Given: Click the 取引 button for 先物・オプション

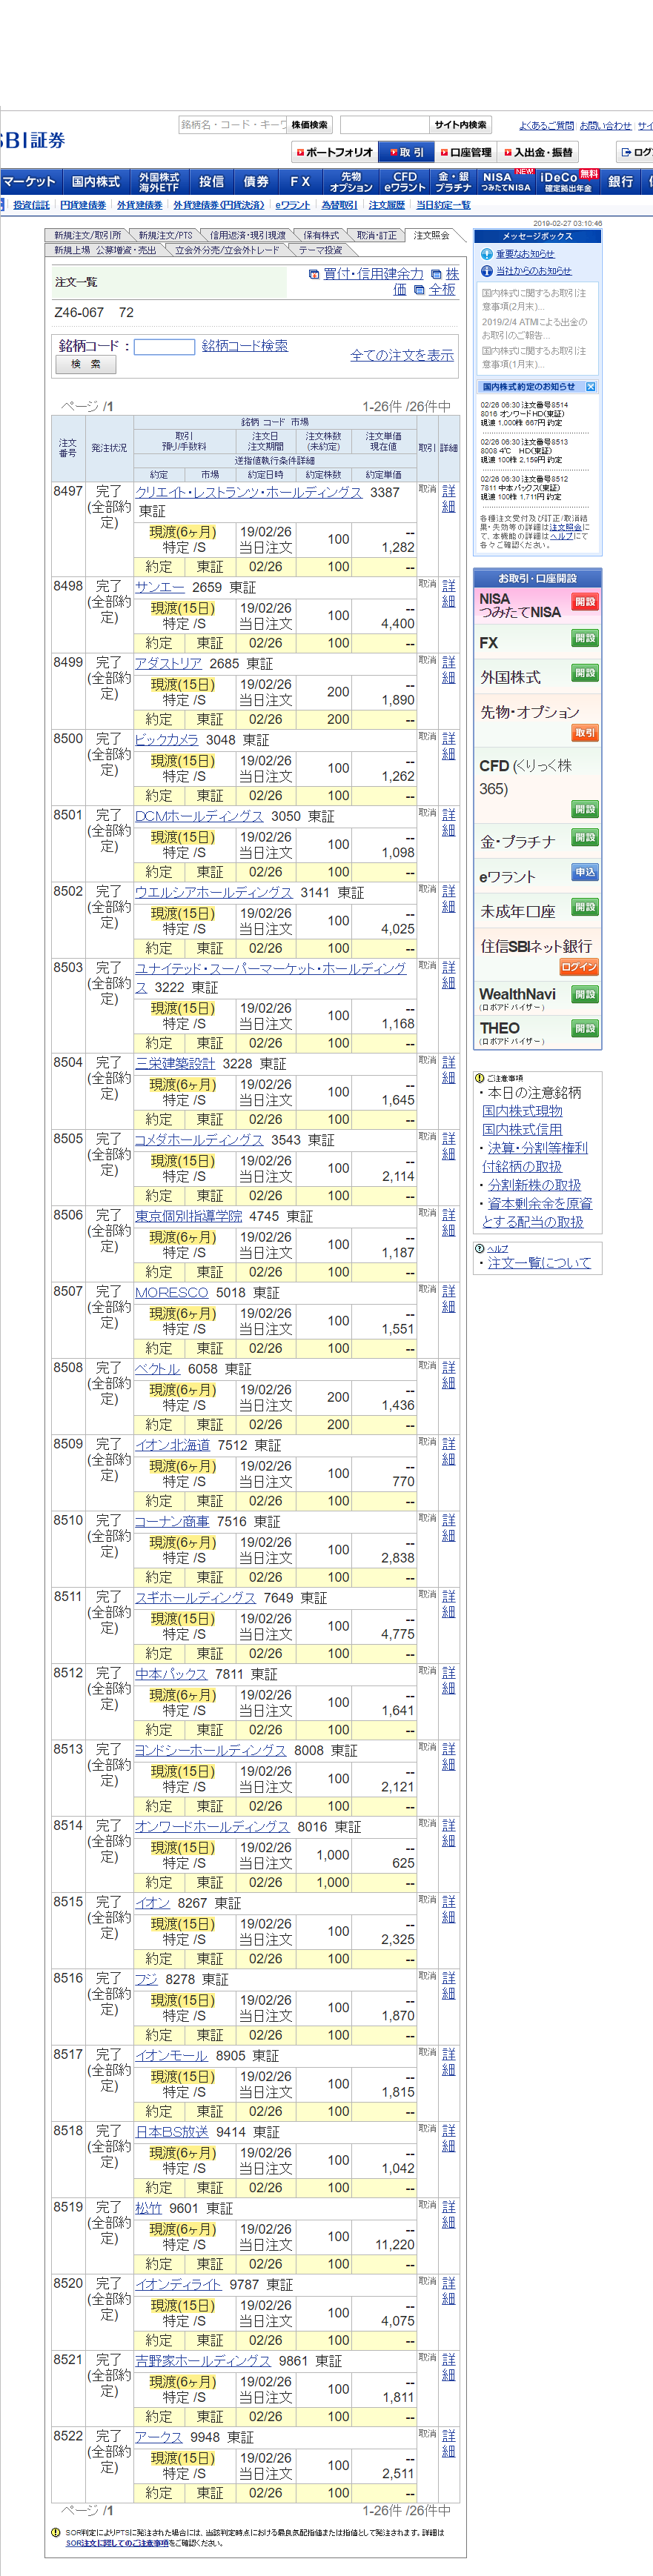Looking at the screenshot, I should tap(585, 733).
